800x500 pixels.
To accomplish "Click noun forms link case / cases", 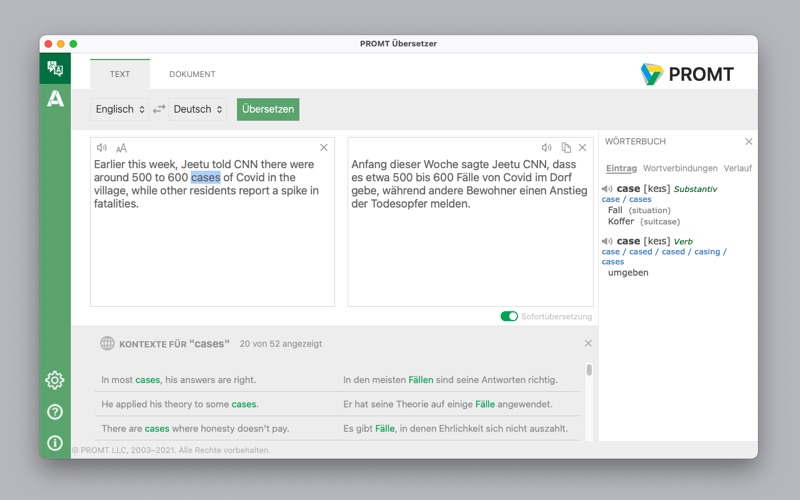I will (x=627, y=199).
